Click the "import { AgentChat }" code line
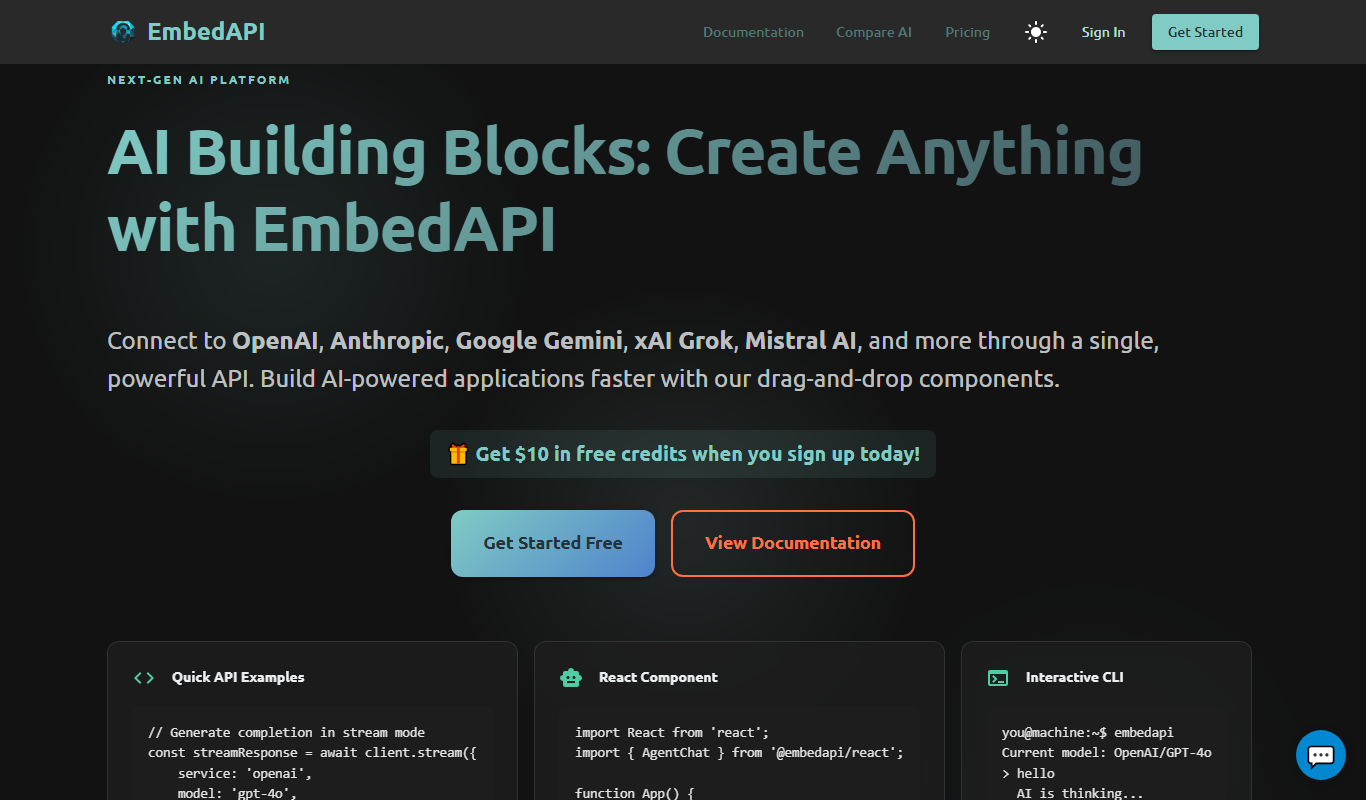The height and width of the screenshot is (800, 1366). (739, 752)
